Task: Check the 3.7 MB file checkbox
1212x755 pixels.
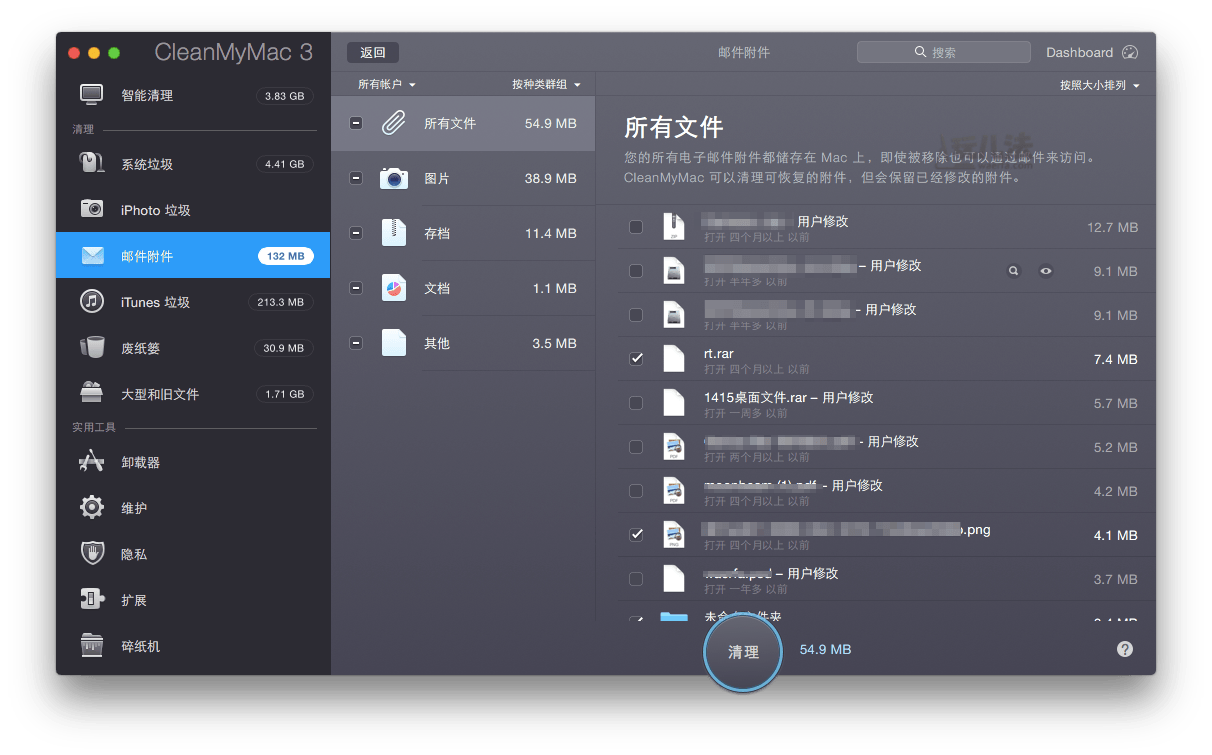Action: click(636, 578)
